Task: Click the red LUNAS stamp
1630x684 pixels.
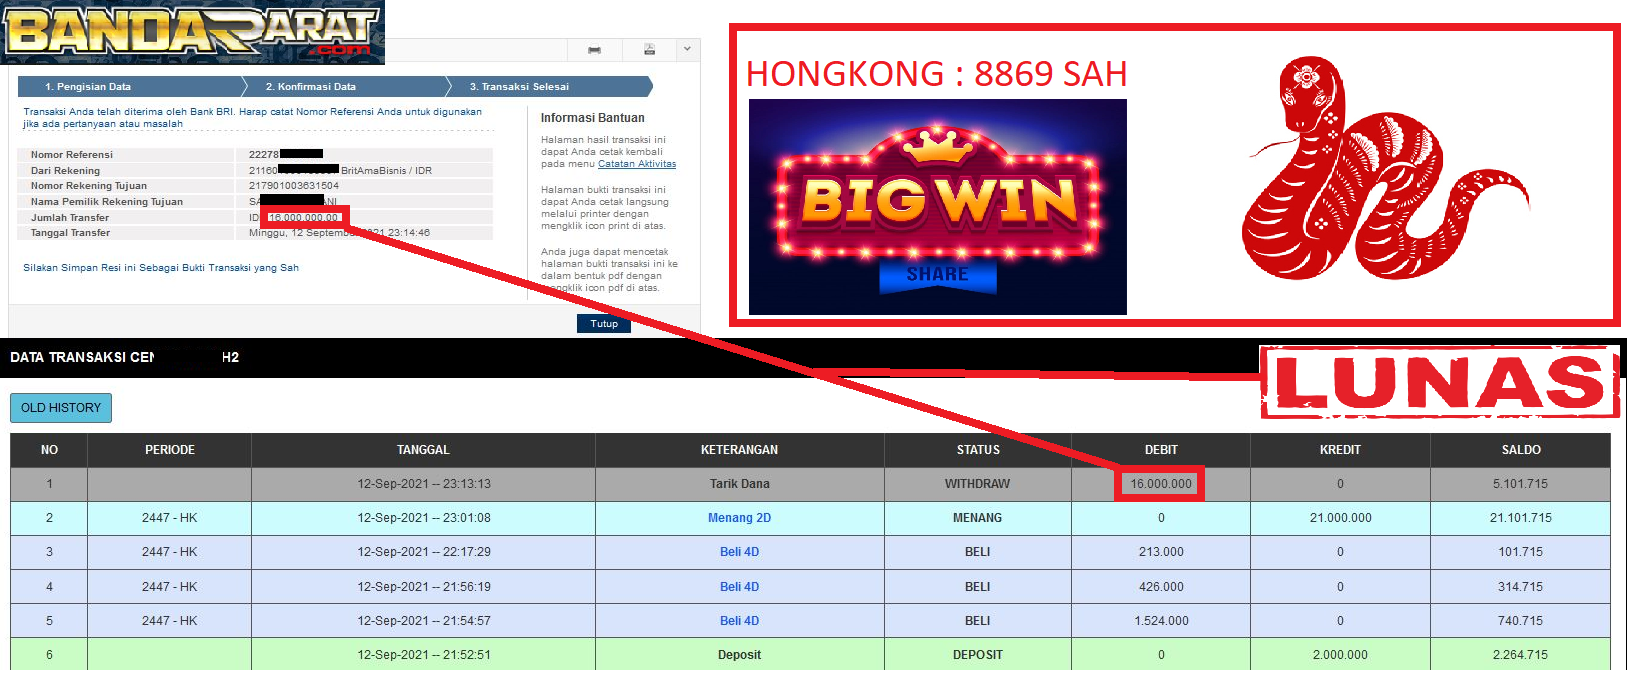Action: tap(1438, 383)
